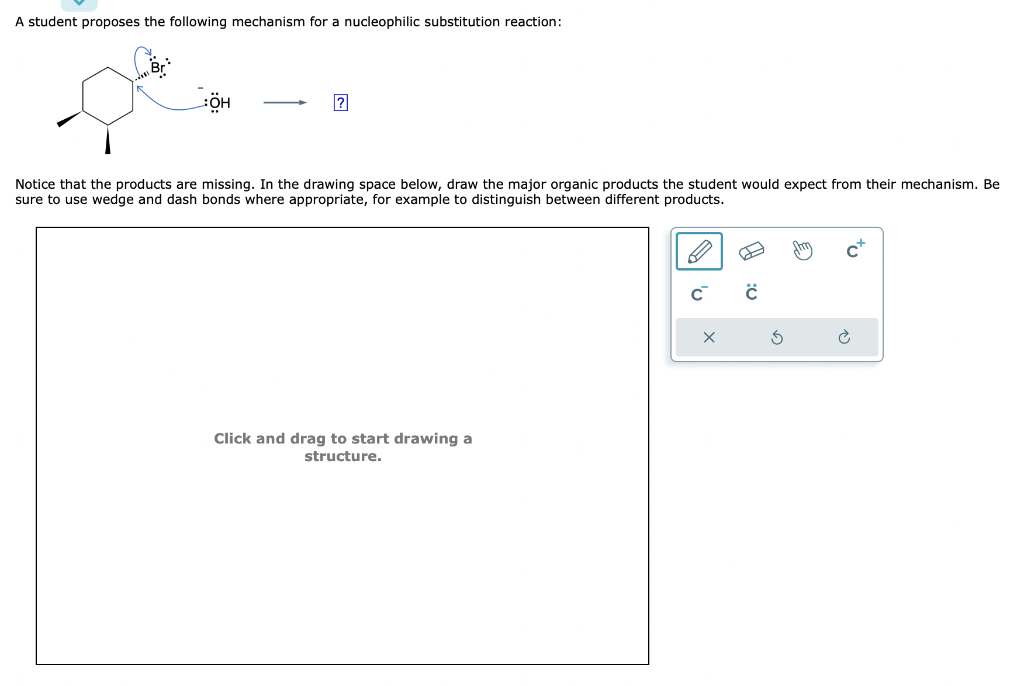Click the hydroxide OH group in the diagram

(218, 101)
